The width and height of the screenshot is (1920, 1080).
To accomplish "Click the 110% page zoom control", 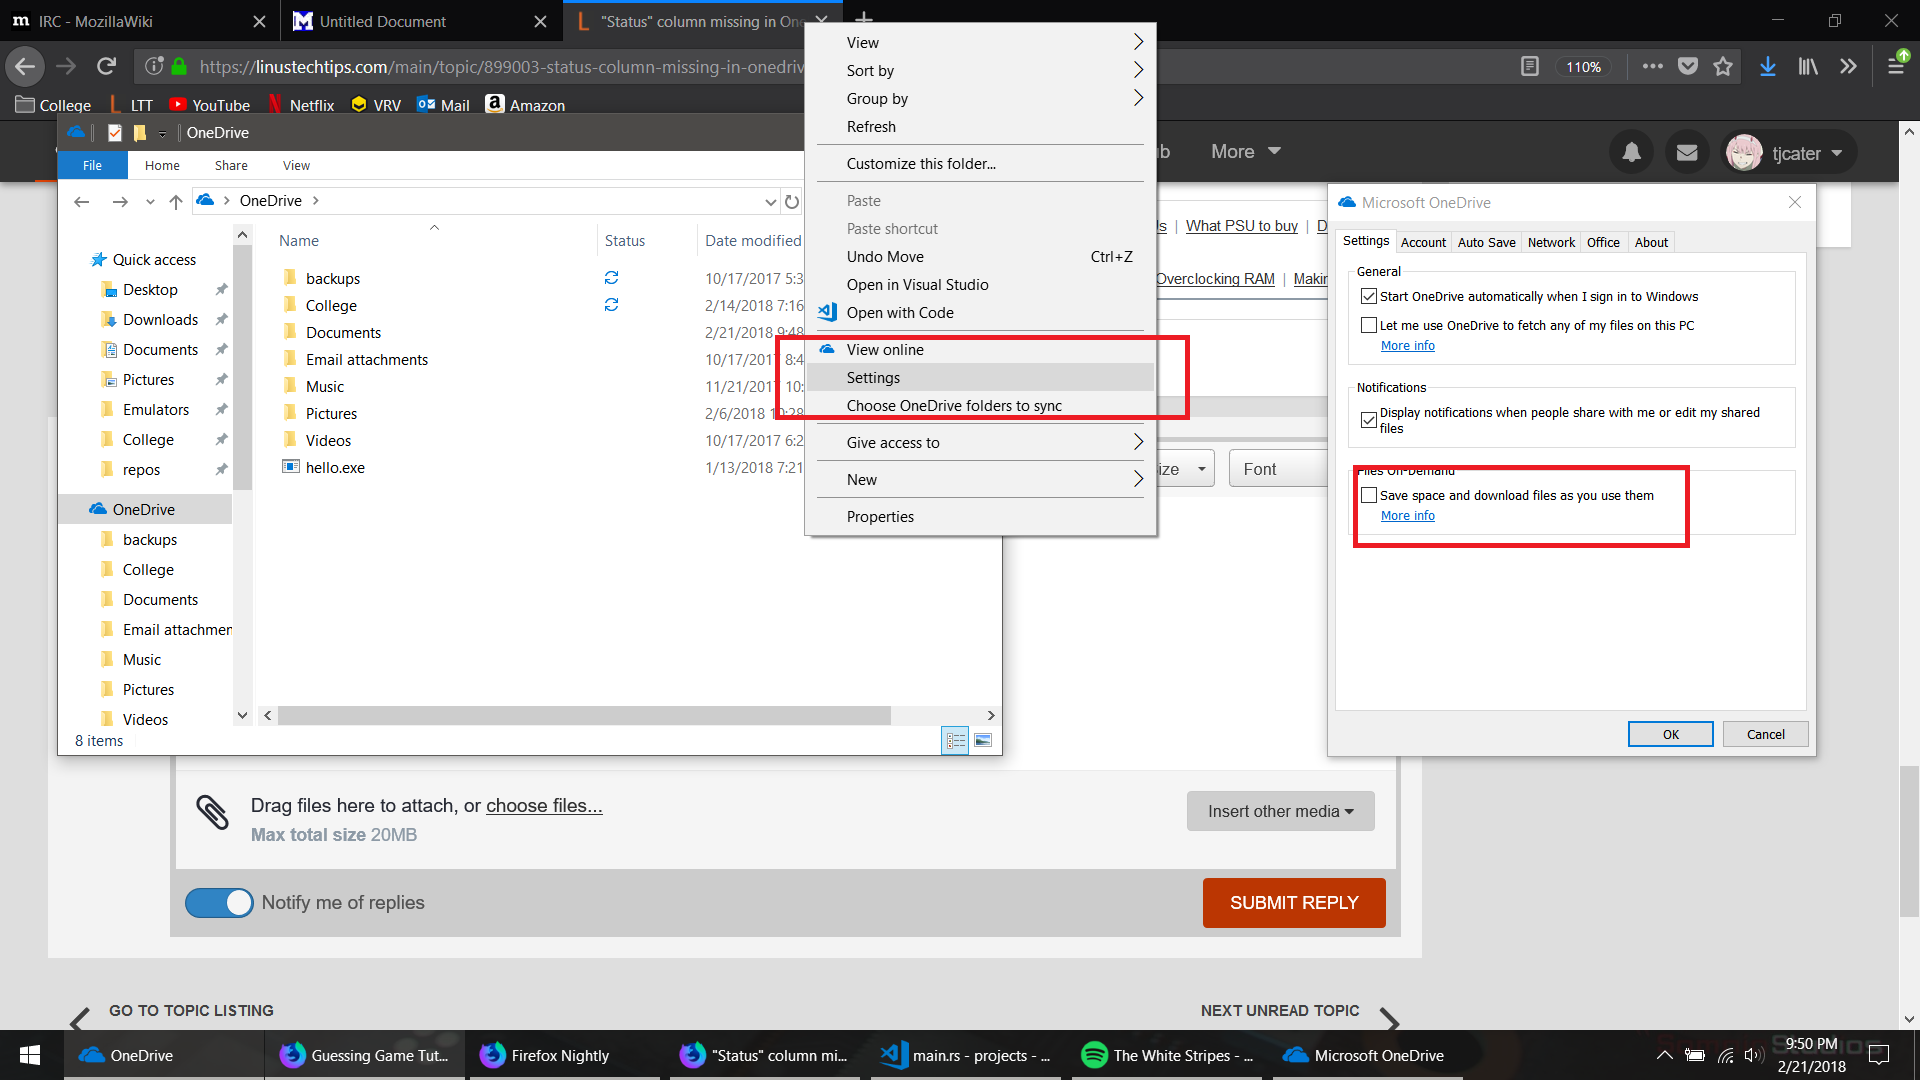I will click(1585, 66).
